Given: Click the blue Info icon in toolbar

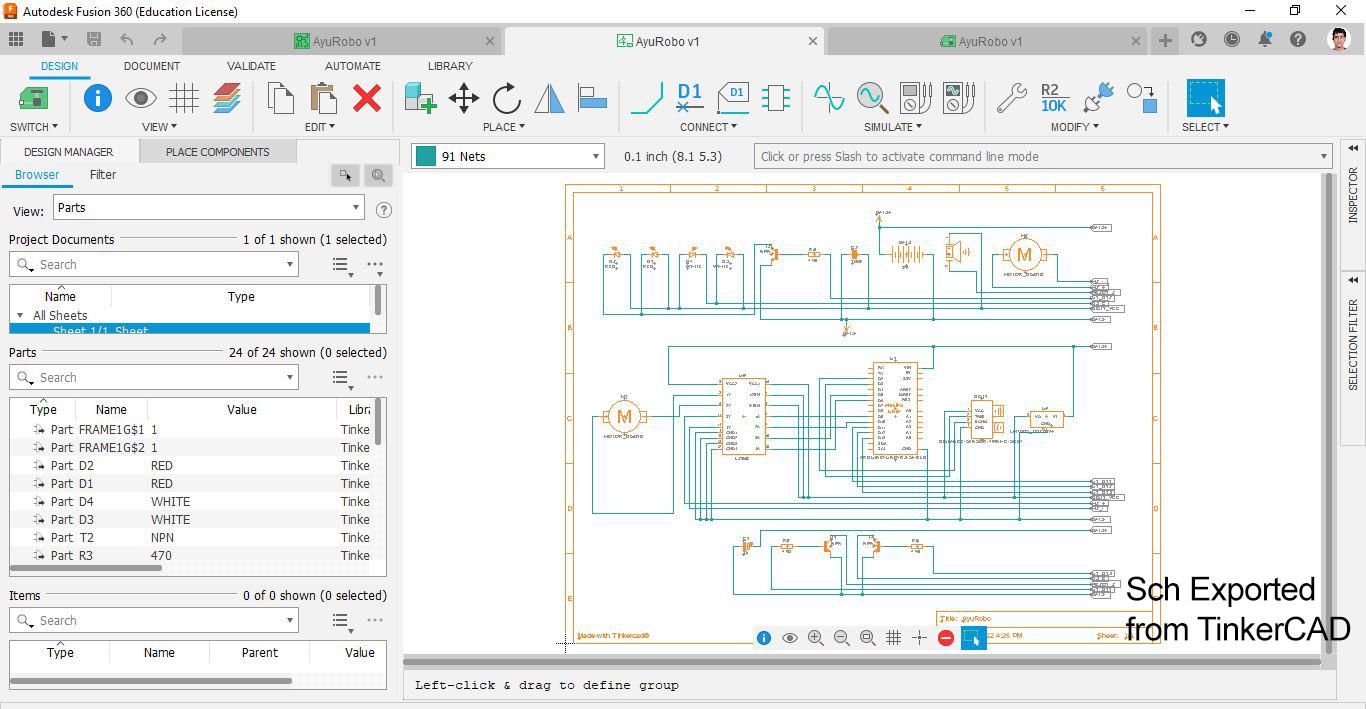Looking at the screenshot, I should [97, 98].
